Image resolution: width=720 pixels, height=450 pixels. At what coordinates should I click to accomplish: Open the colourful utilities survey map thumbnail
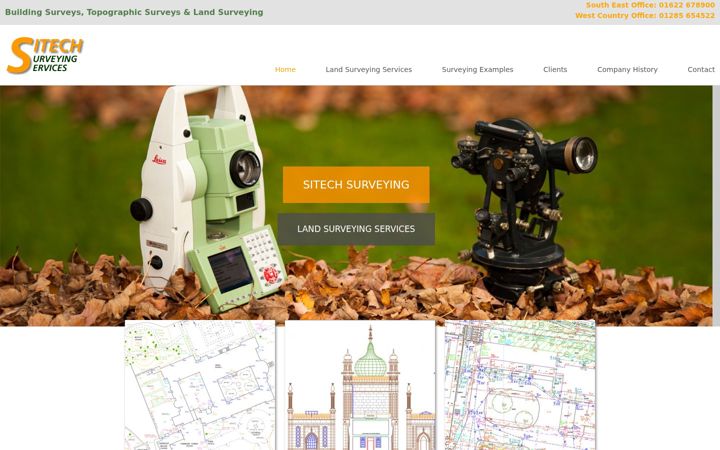pyautogui.click(x=520, y=385)
